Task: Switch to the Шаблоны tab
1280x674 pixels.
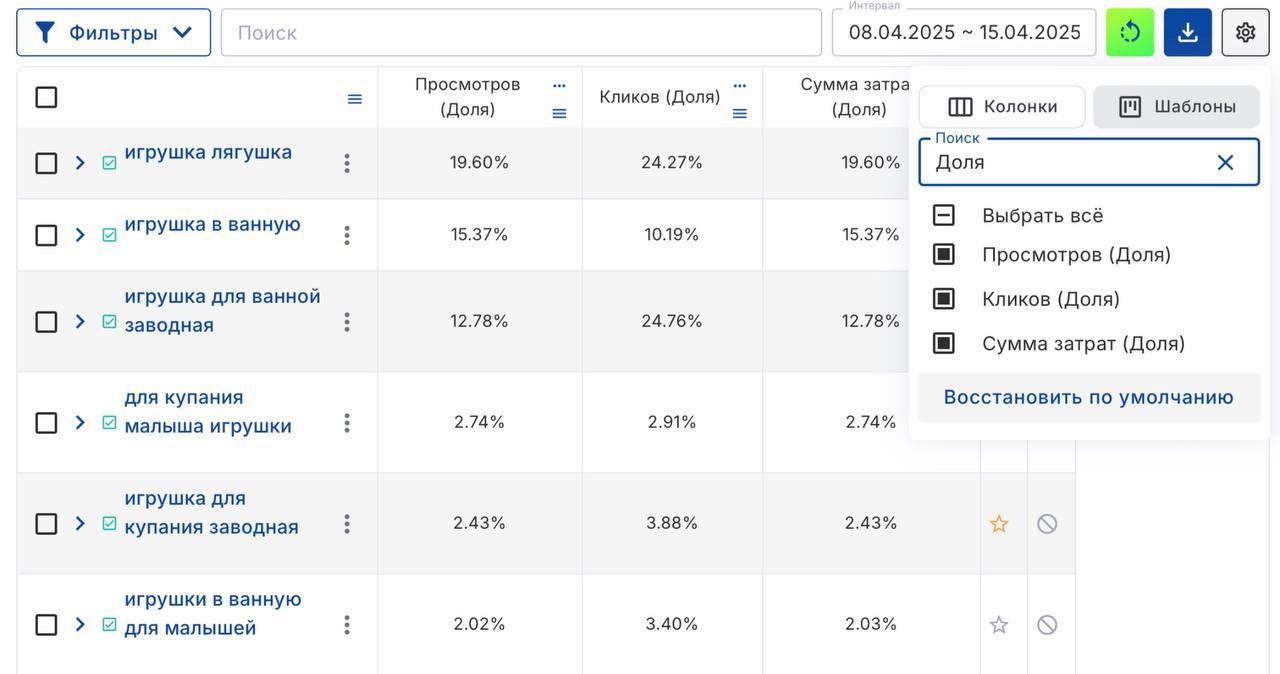Action: click(x=1176, y=107)
